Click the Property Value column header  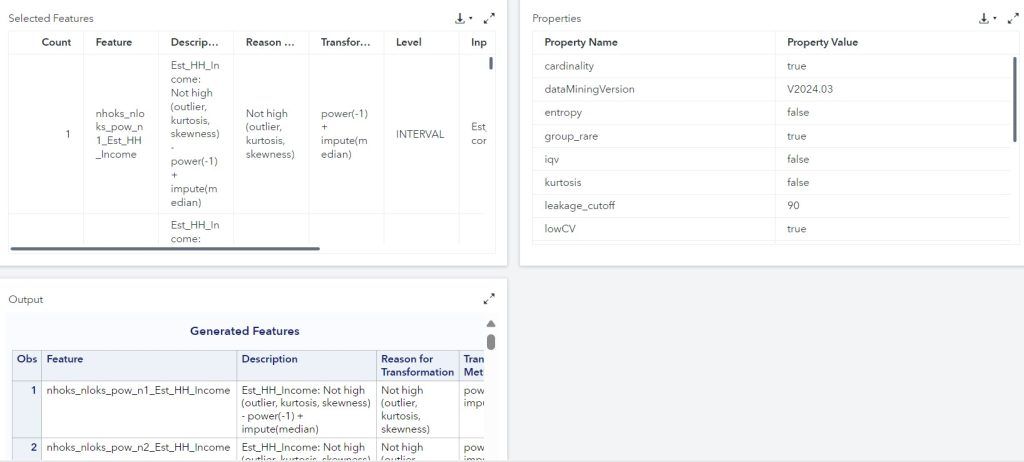tap(822, 42)
